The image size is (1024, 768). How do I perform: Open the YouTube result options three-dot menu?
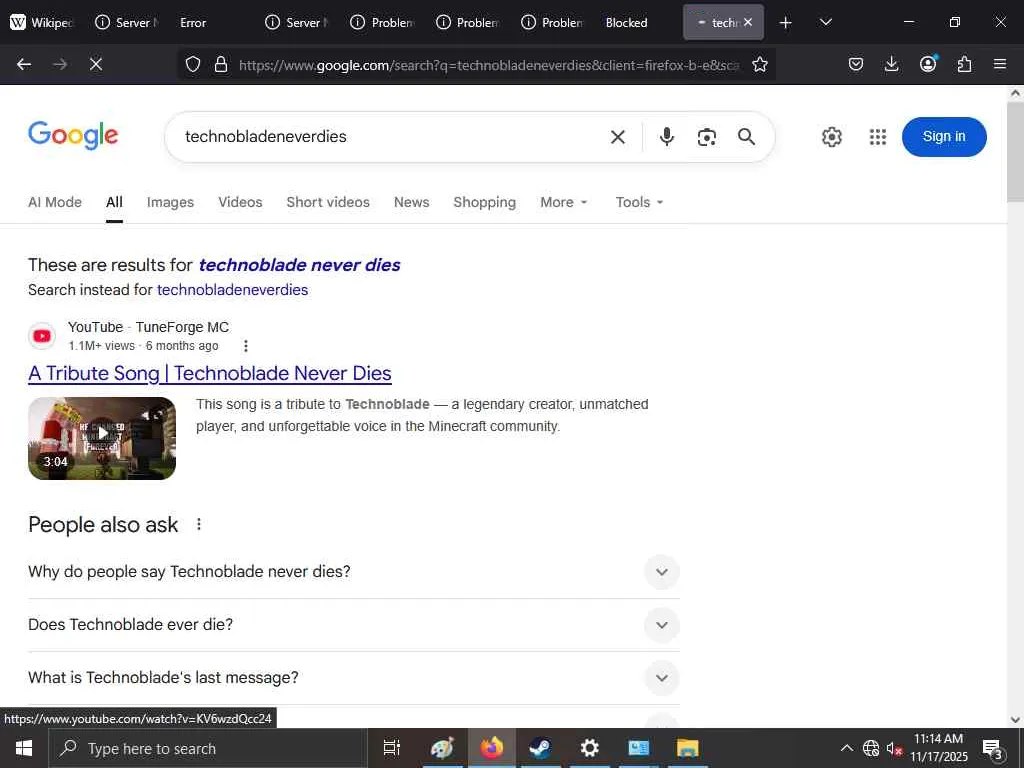(x=246, y=346)
